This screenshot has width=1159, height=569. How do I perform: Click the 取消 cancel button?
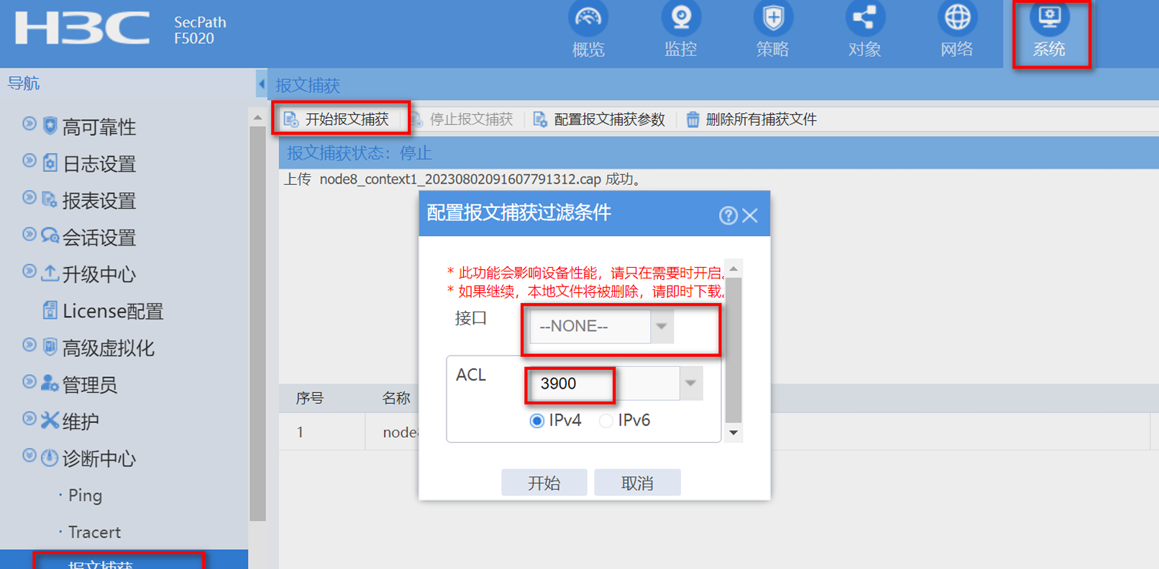pos(637,483)
